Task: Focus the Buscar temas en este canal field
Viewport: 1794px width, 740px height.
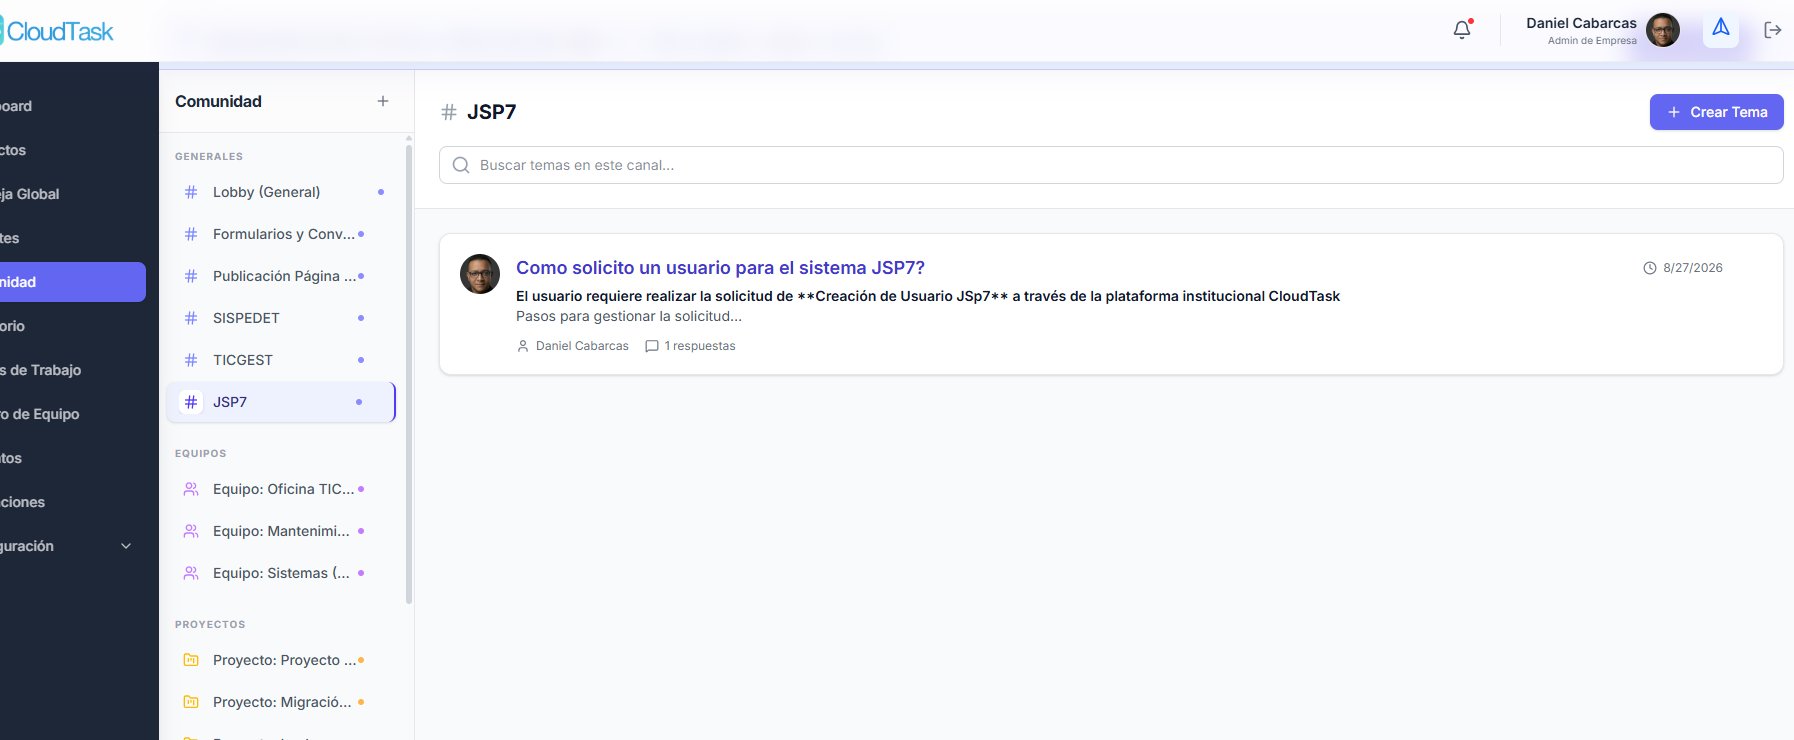Action: pos(1111,165)
